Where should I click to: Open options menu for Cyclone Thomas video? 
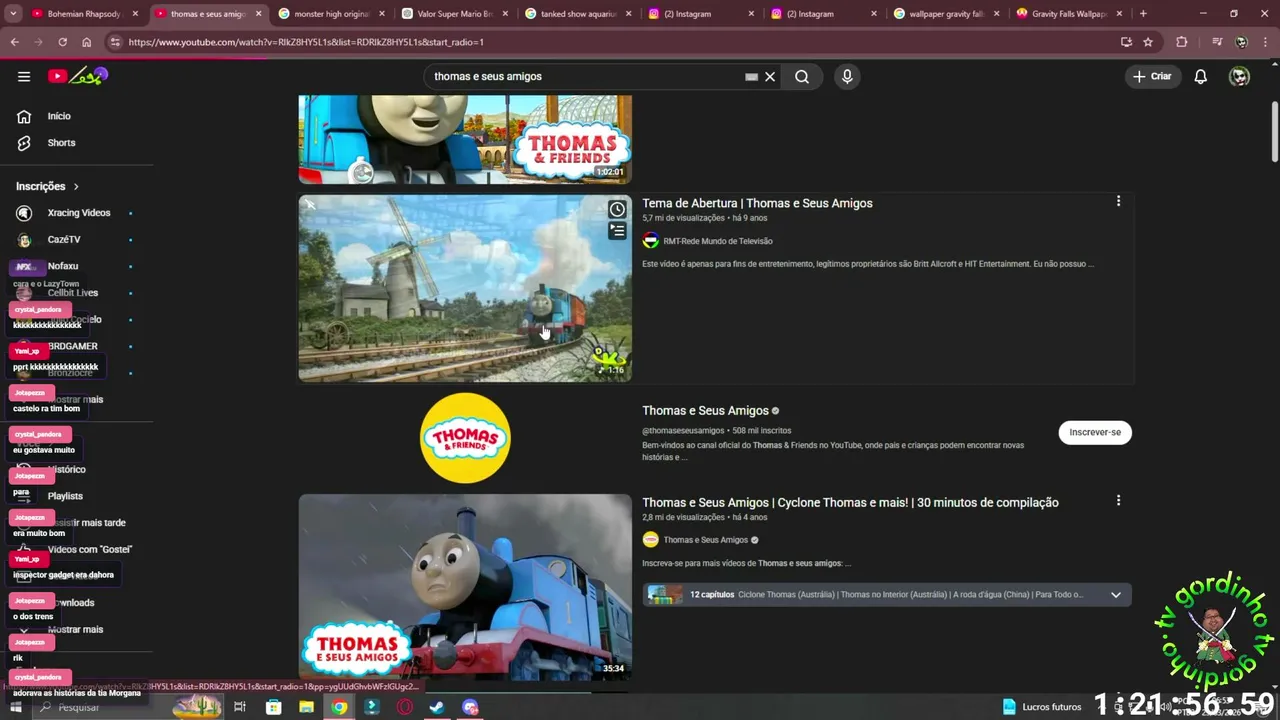click(x=1118, y=501)
